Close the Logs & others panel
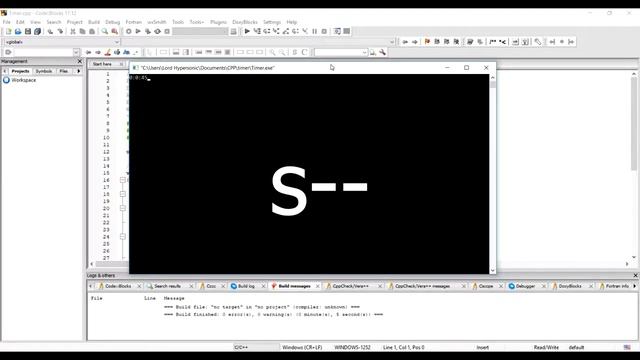 635,276
